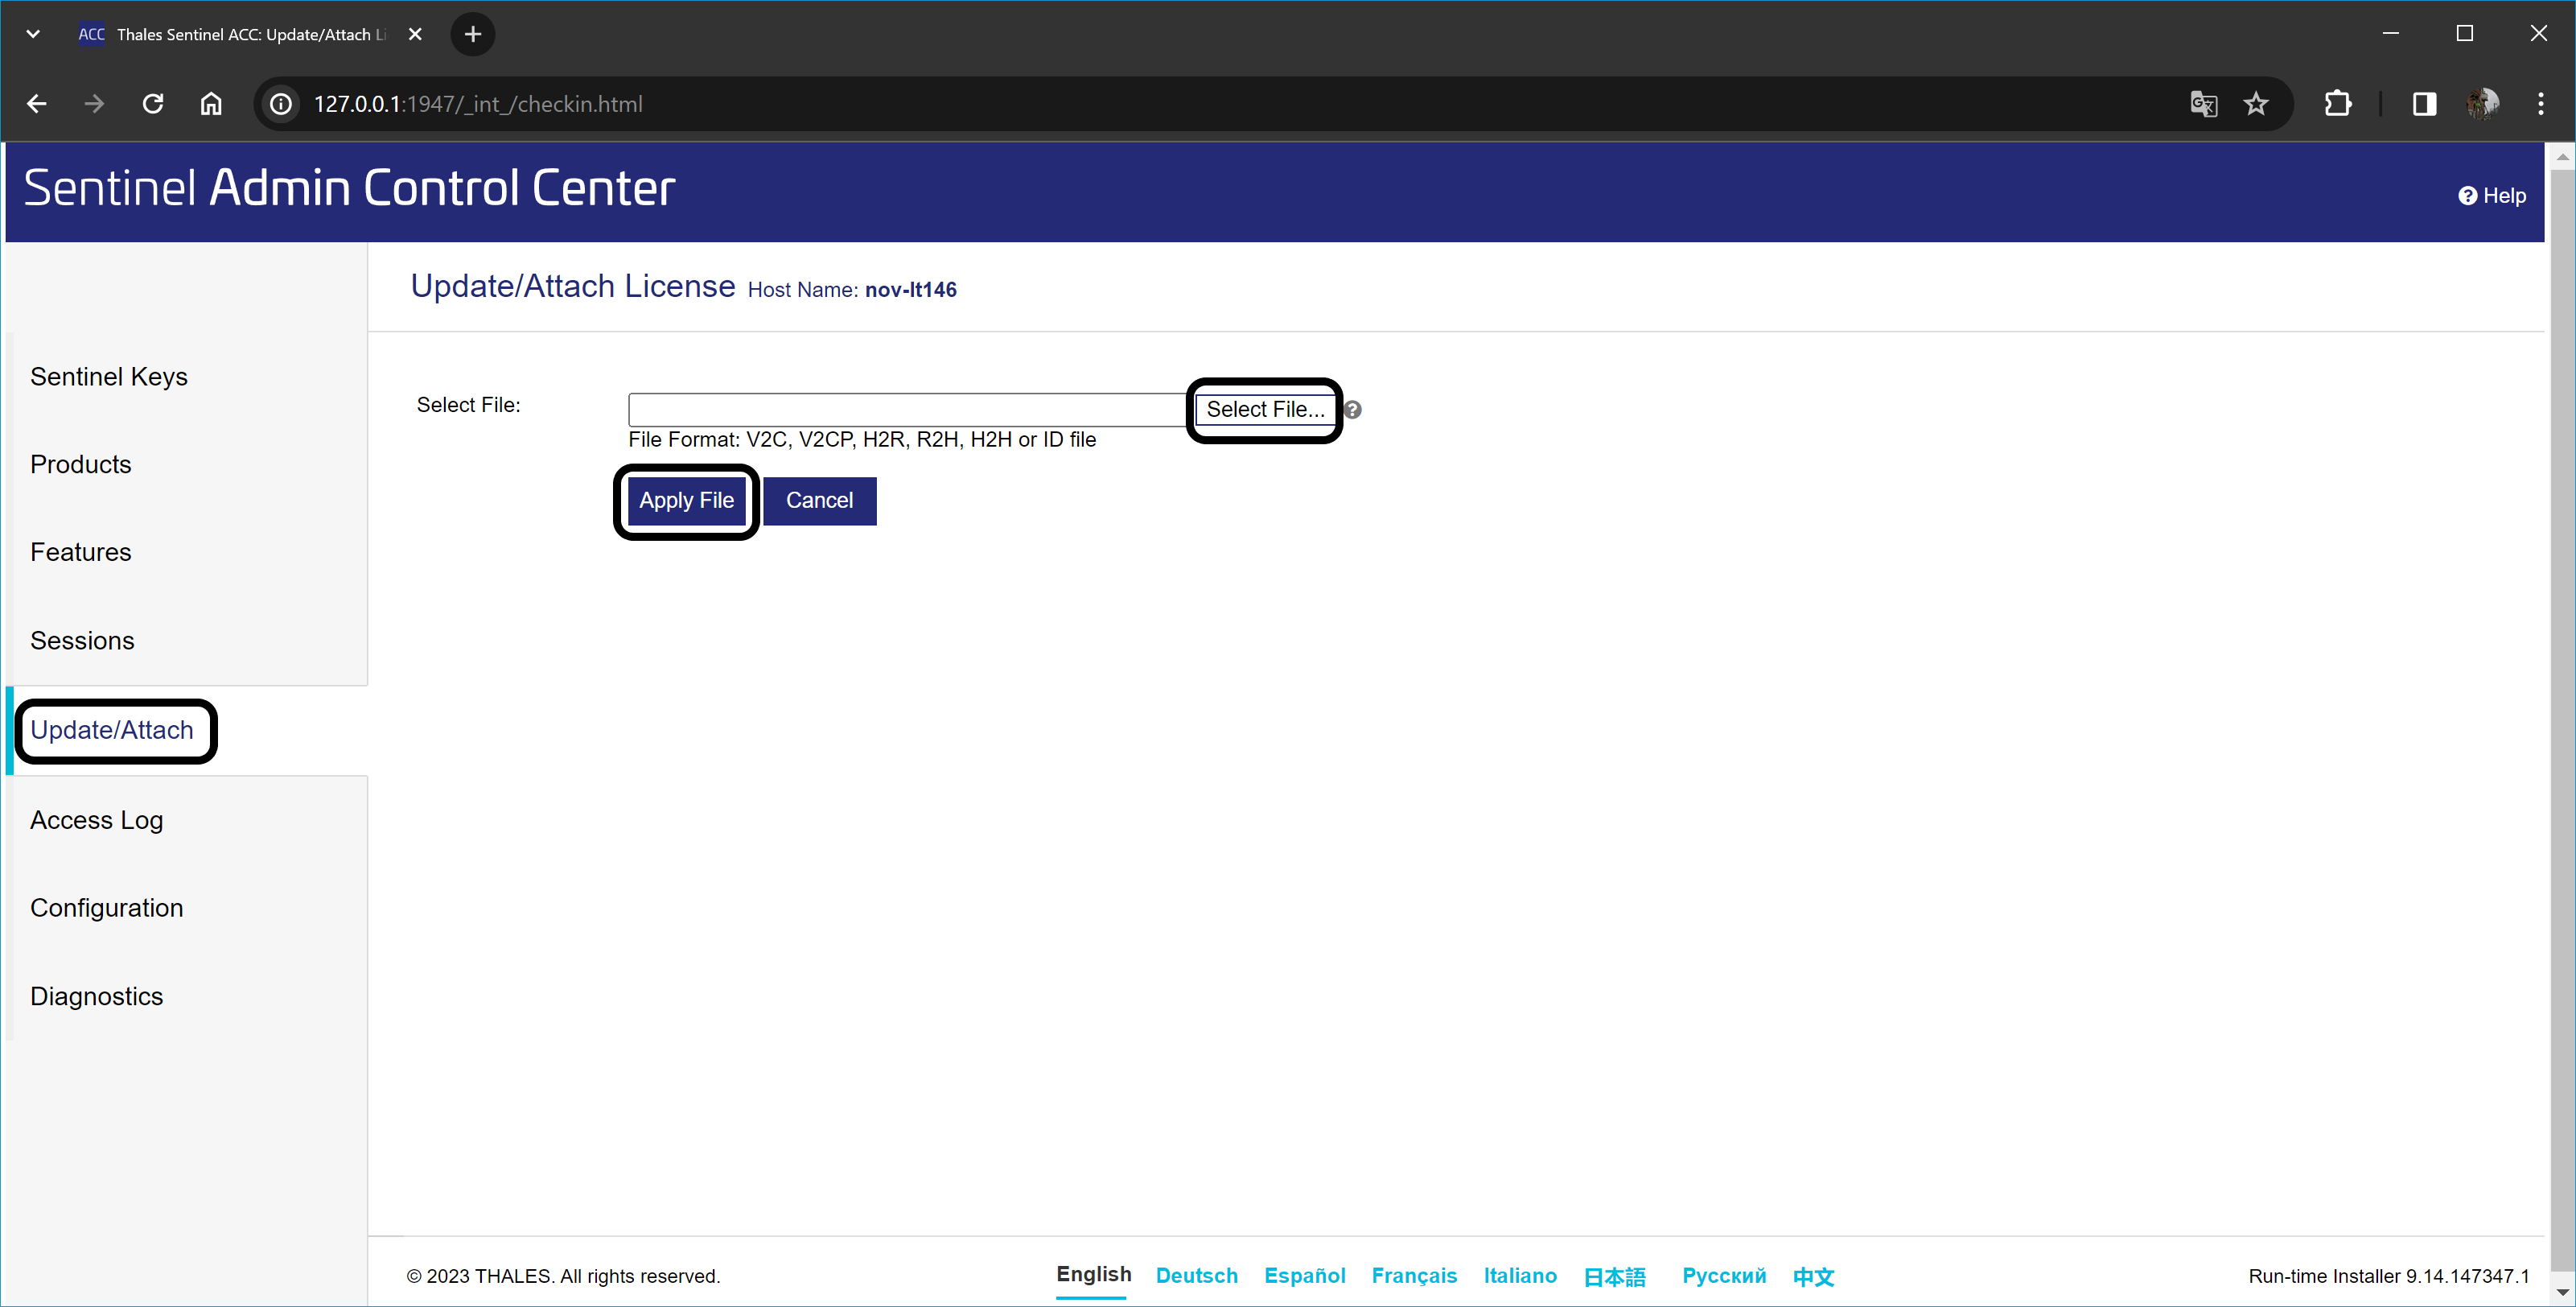Open the browser extensions puzzle icon
This screenshot has height=1307, width=2576.
coord(2337,104)
